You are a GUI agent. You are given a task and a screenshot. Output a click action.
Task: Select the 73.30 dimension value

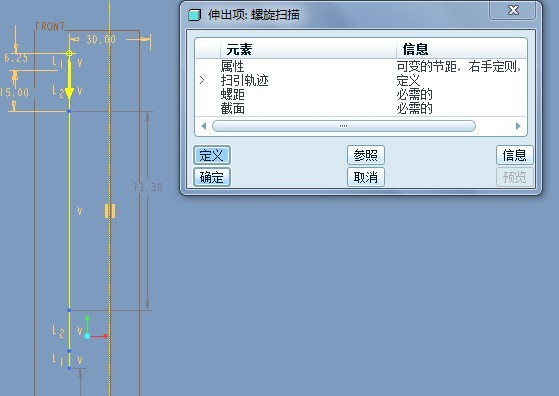tap(148, 187)
